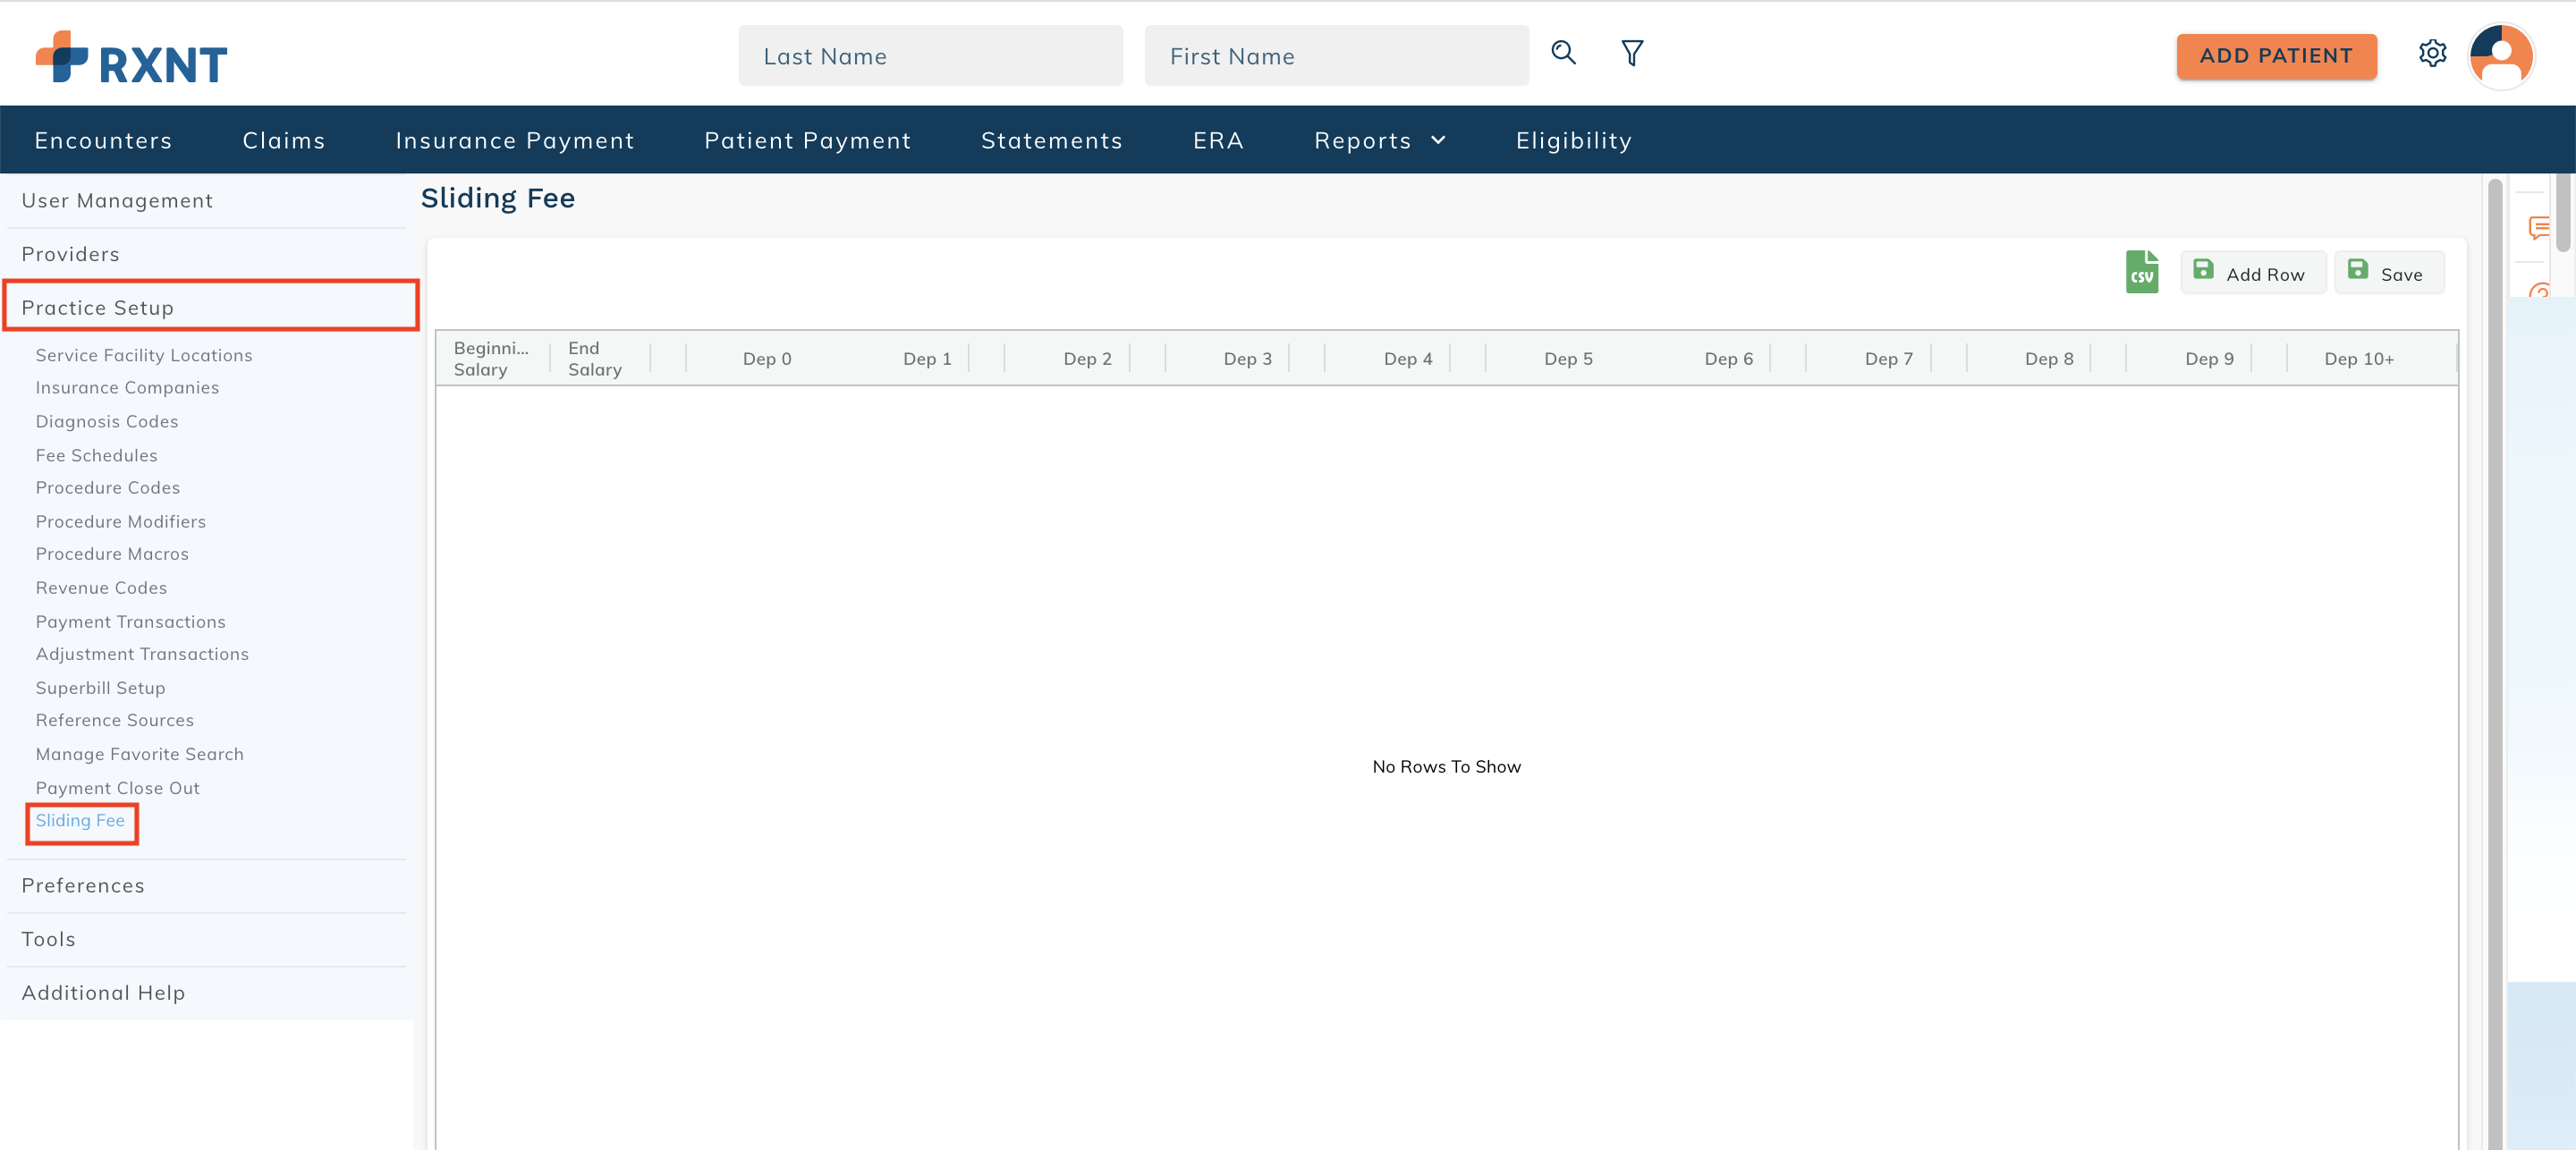Click the Add Row button
The width and height of the screenshot is (2576, 1150).
click(2251, 273)
